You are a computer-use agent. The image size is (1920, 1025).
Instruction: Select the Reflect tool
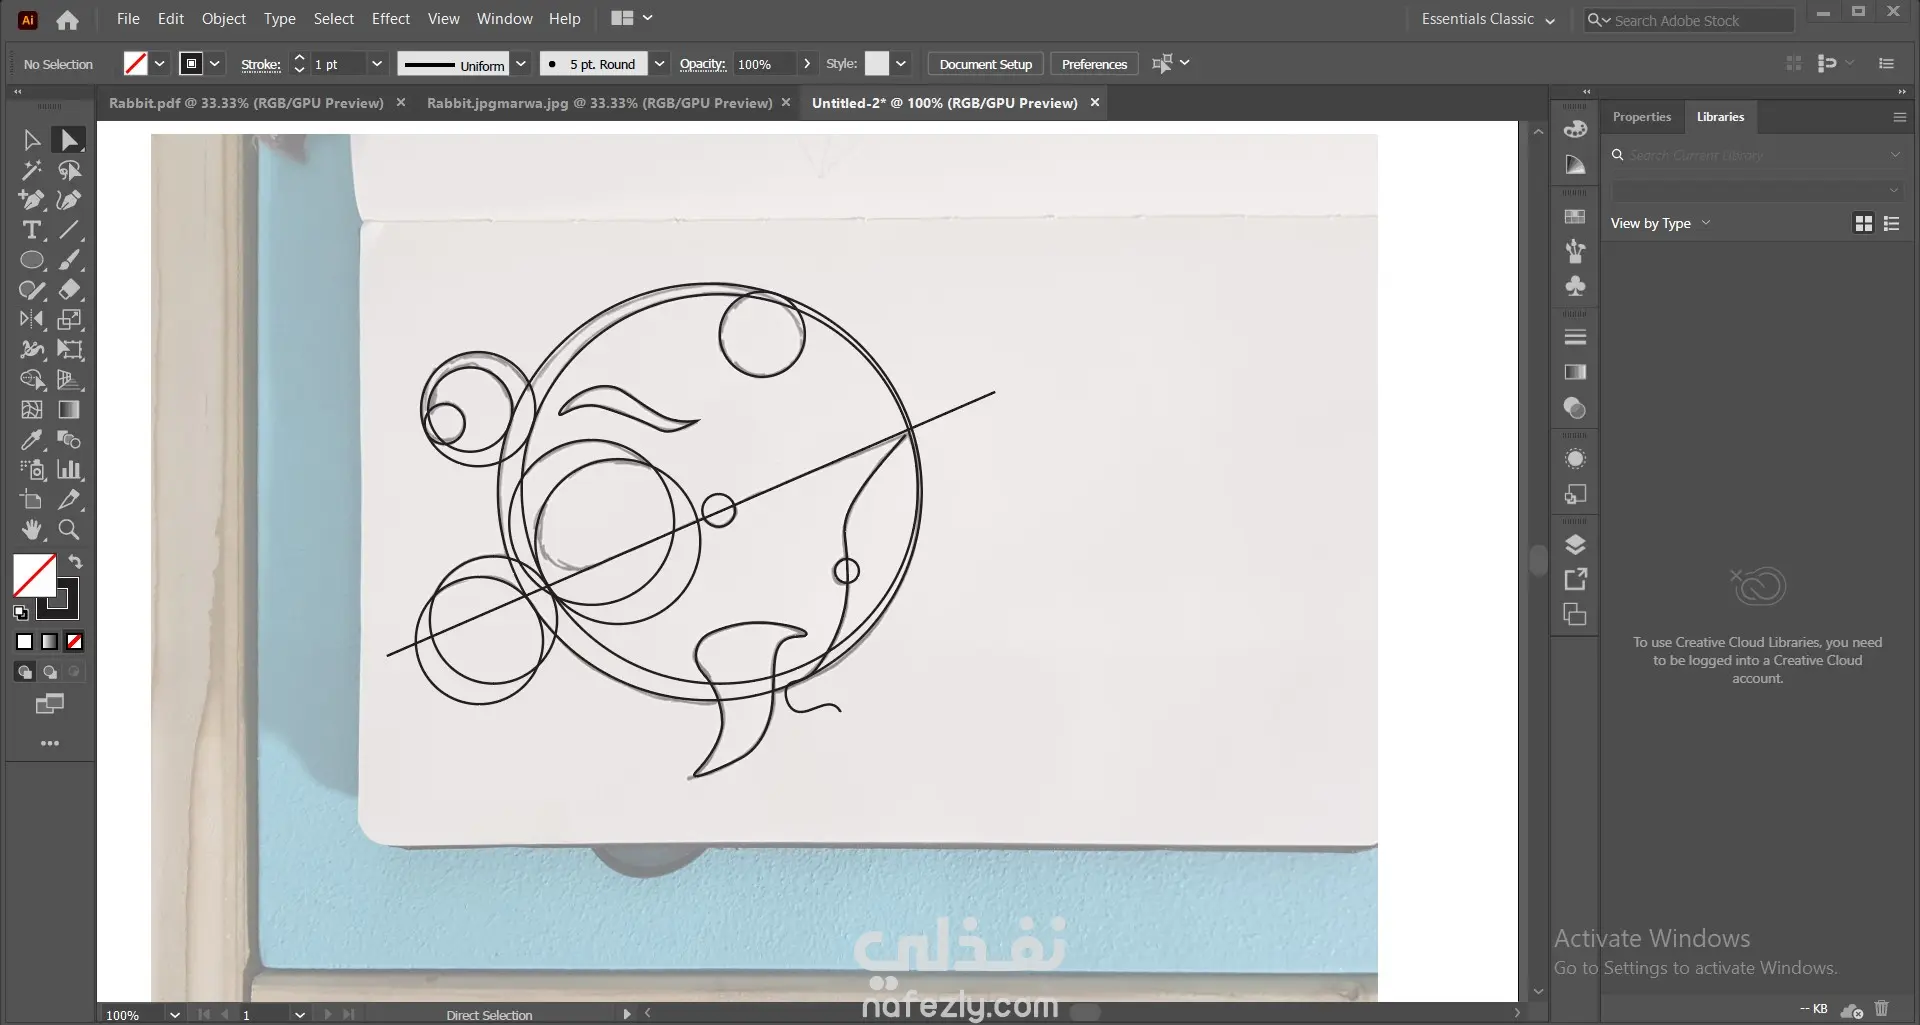(x=32, y=320)
